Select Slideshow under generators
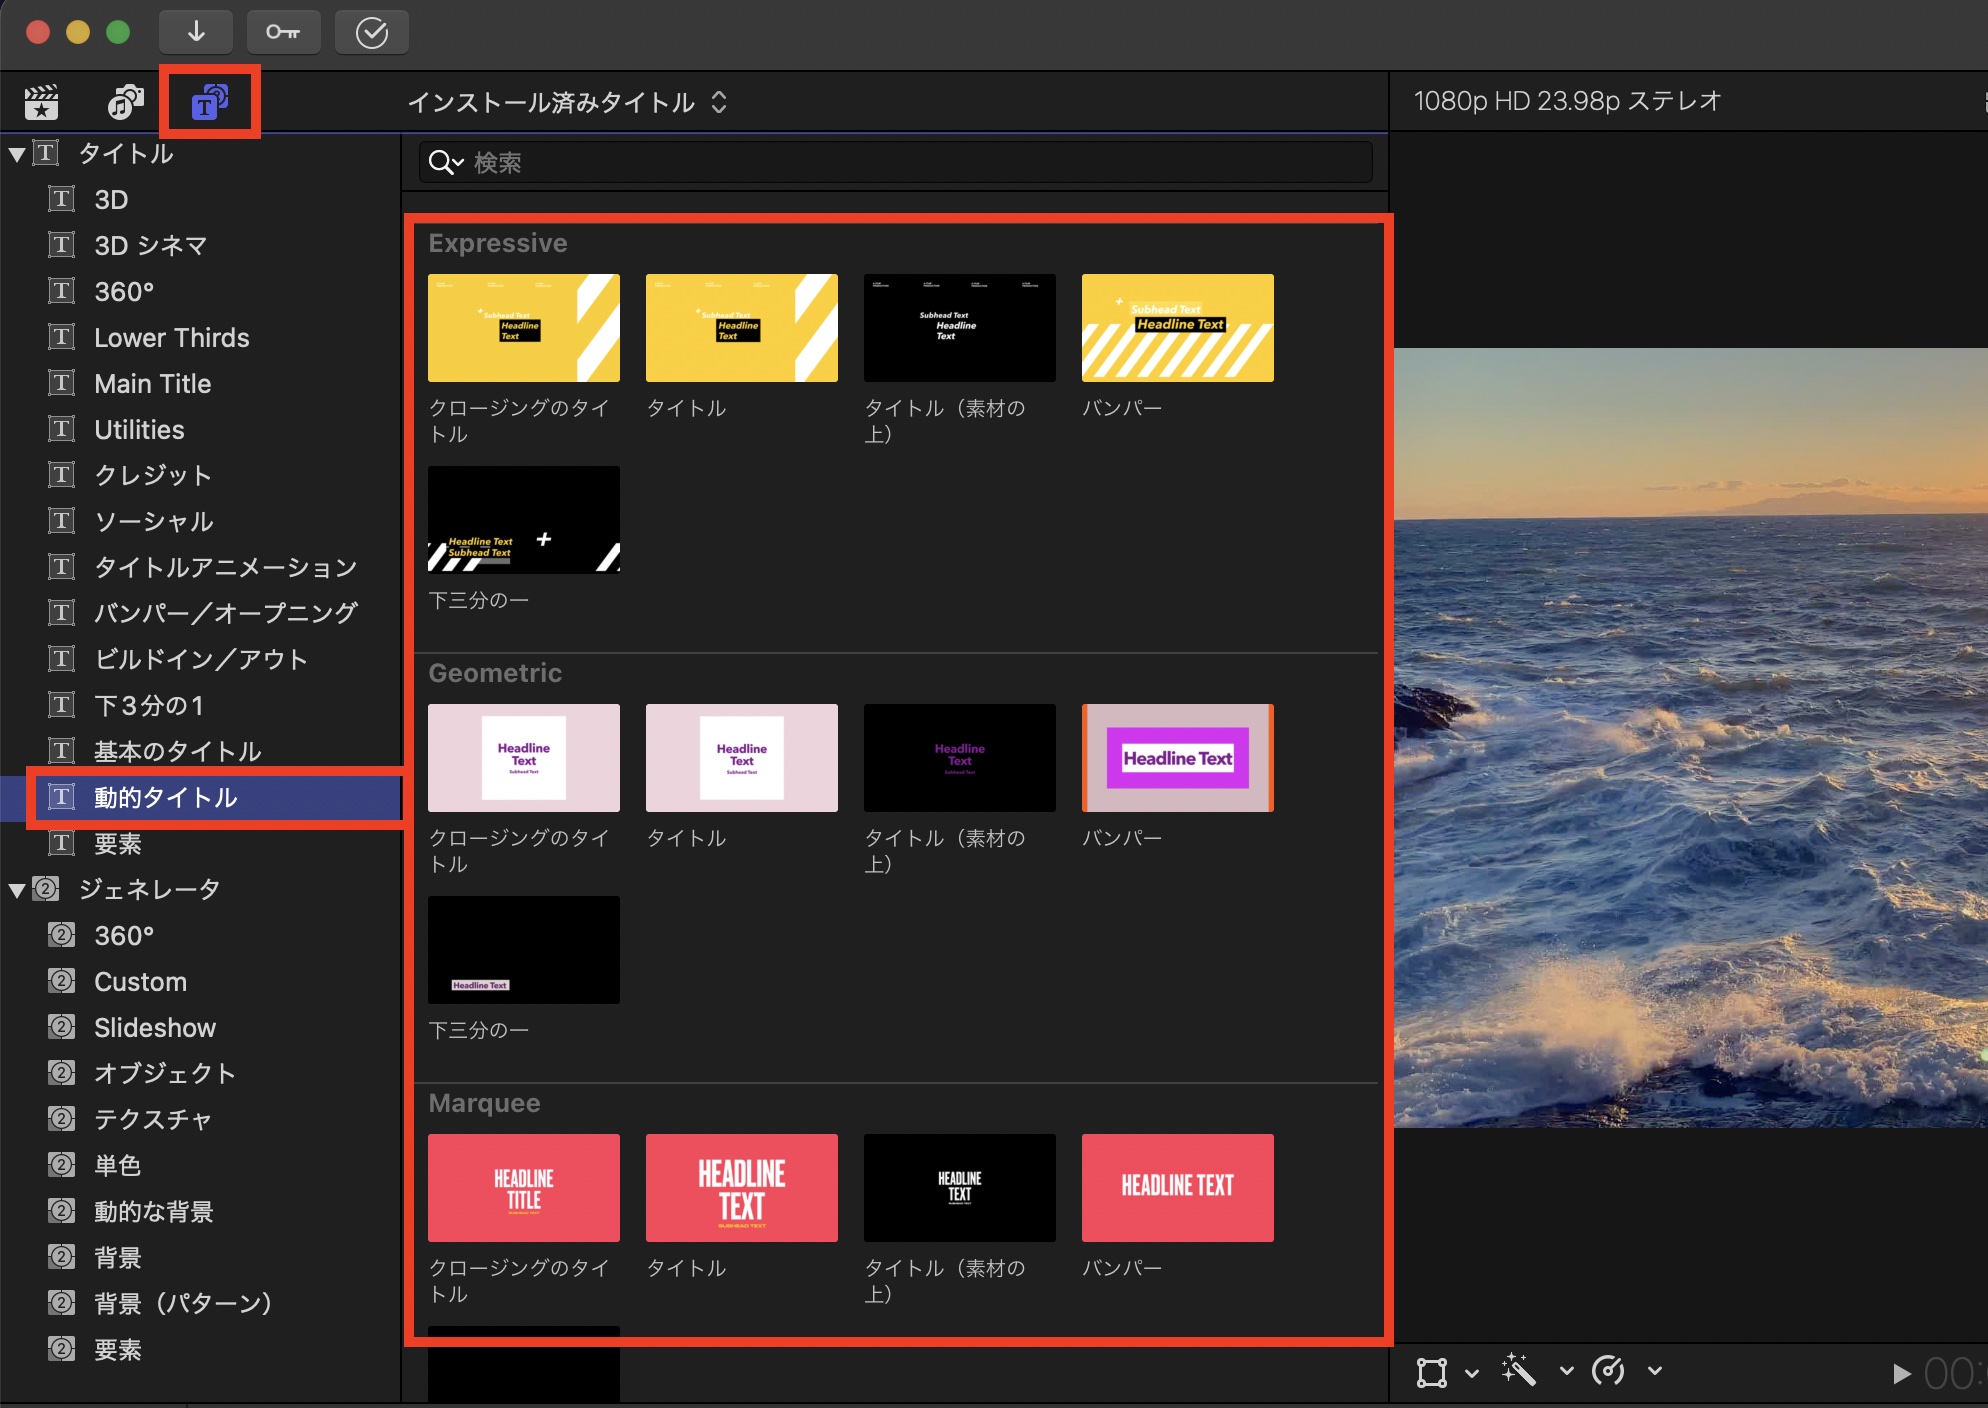 pyautogui.click(x=154, y=1028)
